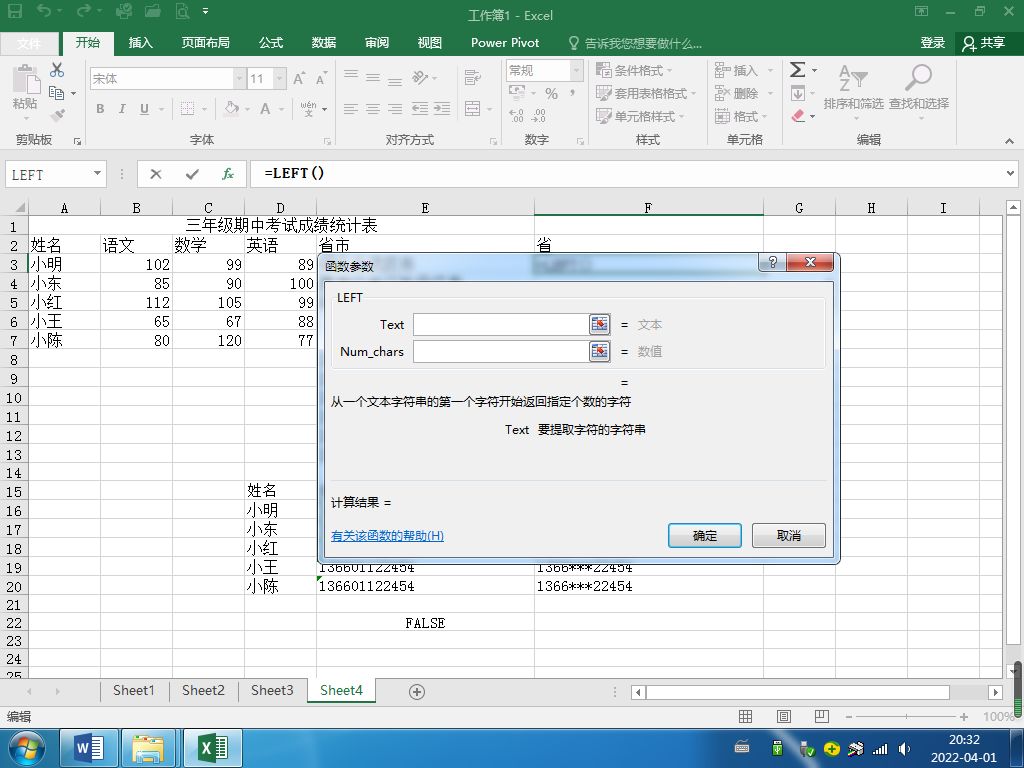This screenshot has width=1024, height=768.
Task: Switch to Page Layout view in status bar
Action: click(x=782, y=717)
